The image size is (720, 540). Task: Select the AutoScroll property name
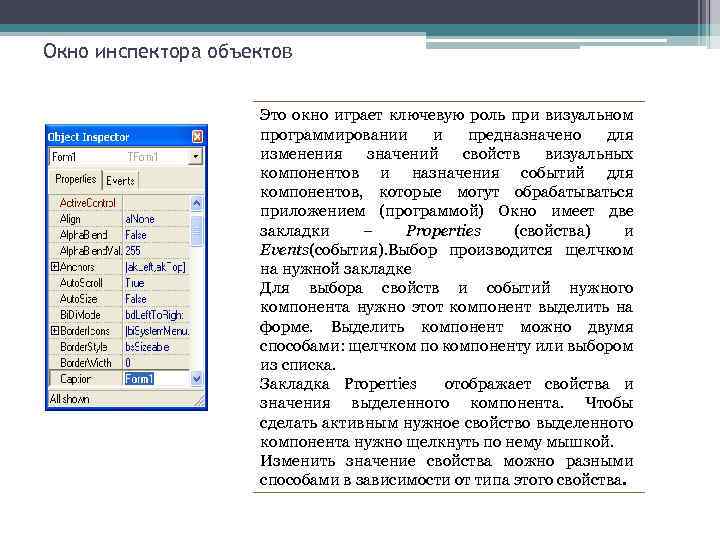81,283
